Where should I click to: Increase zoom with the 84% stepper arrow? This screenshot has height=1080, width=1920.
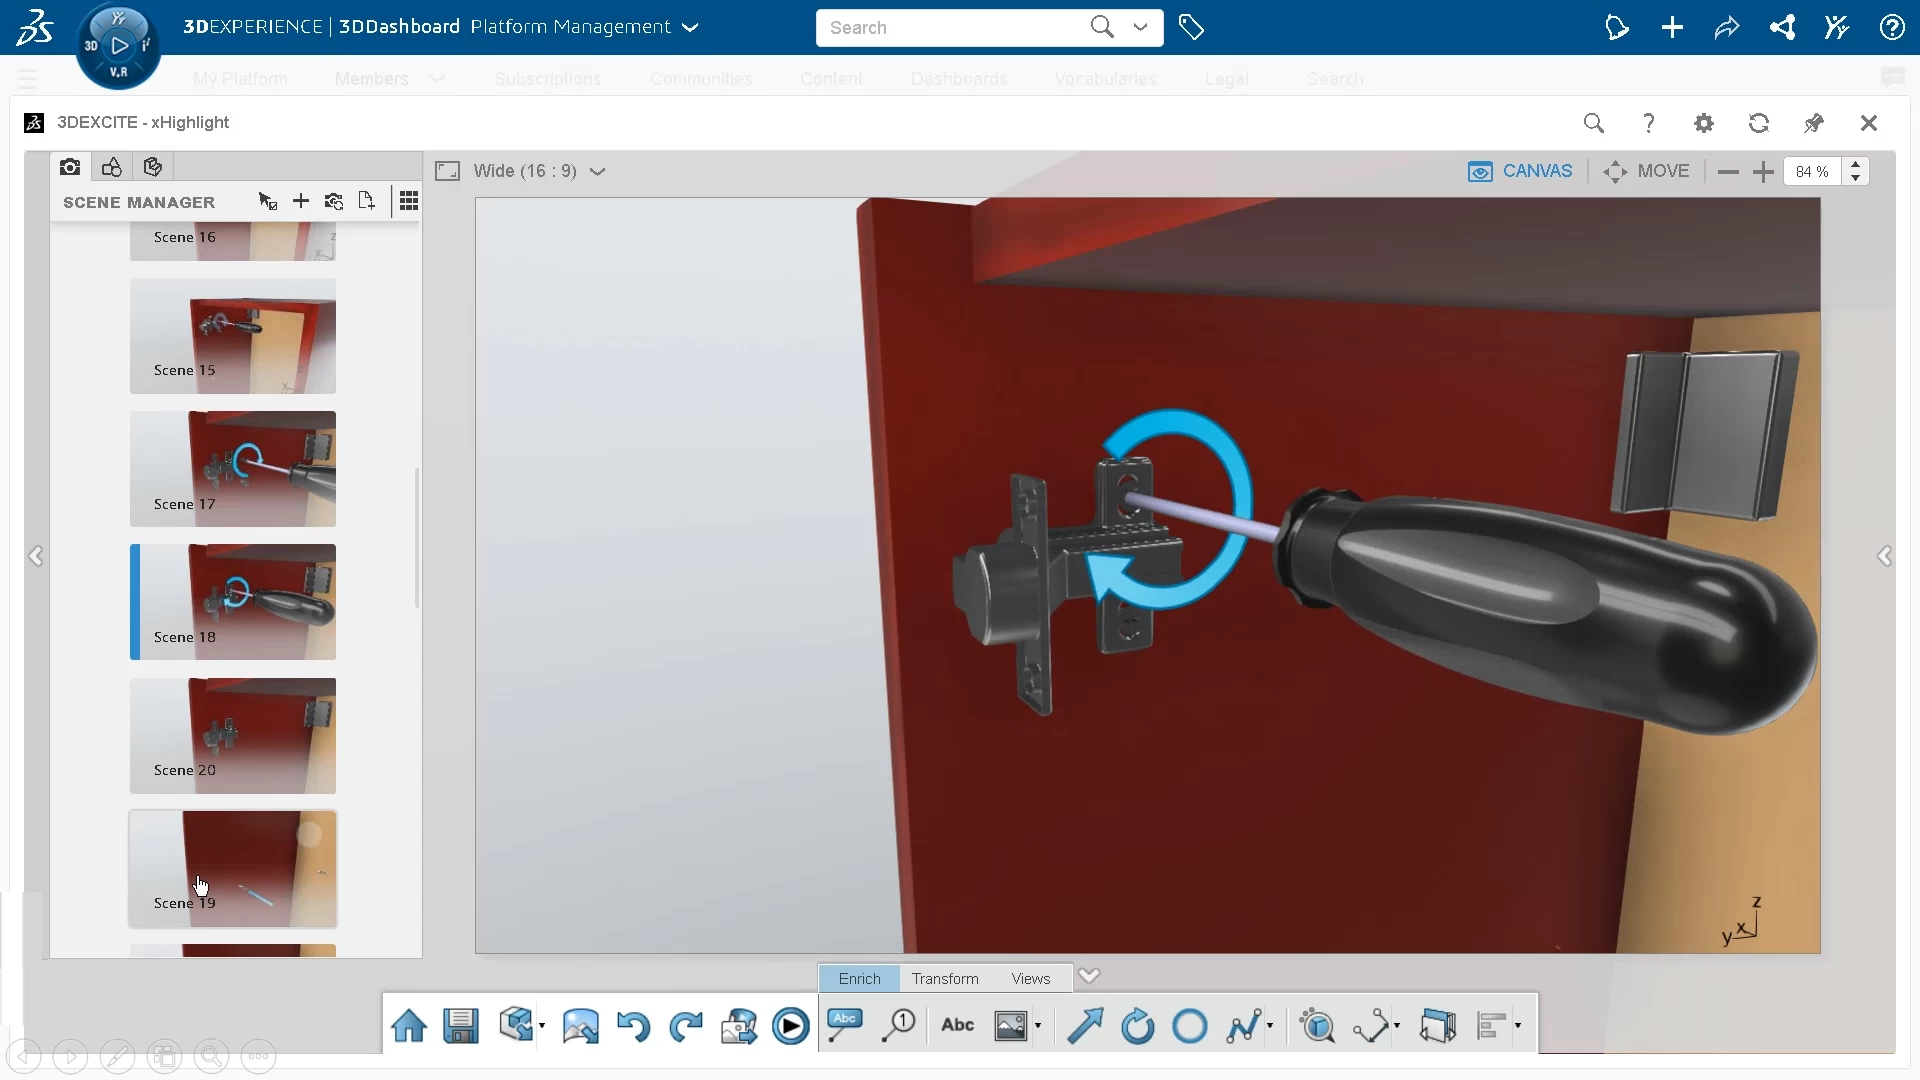pos(1857,165)
